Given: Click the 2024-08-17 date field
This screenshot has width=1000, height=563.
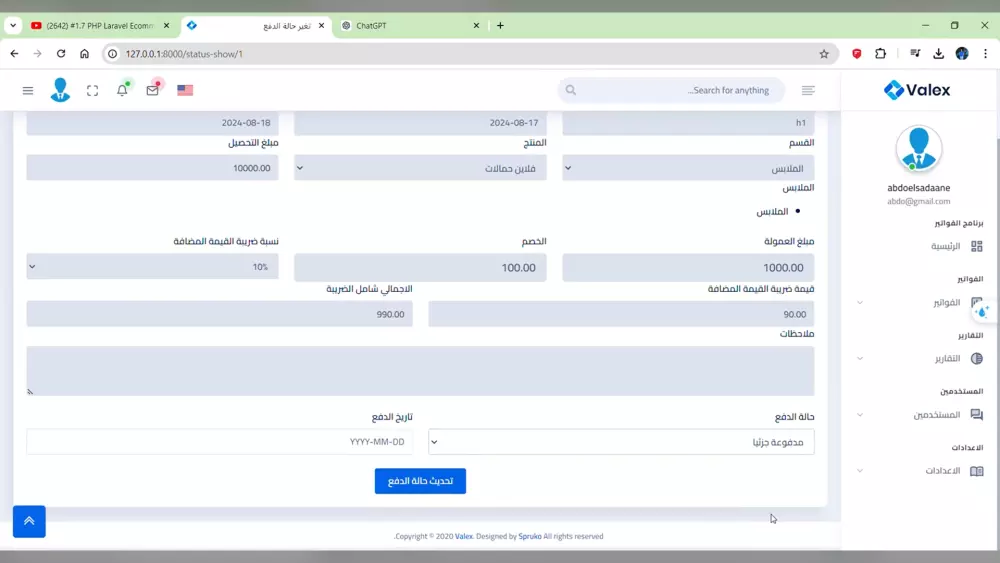Looking at the screenshot, I should [x=420, y=123].
